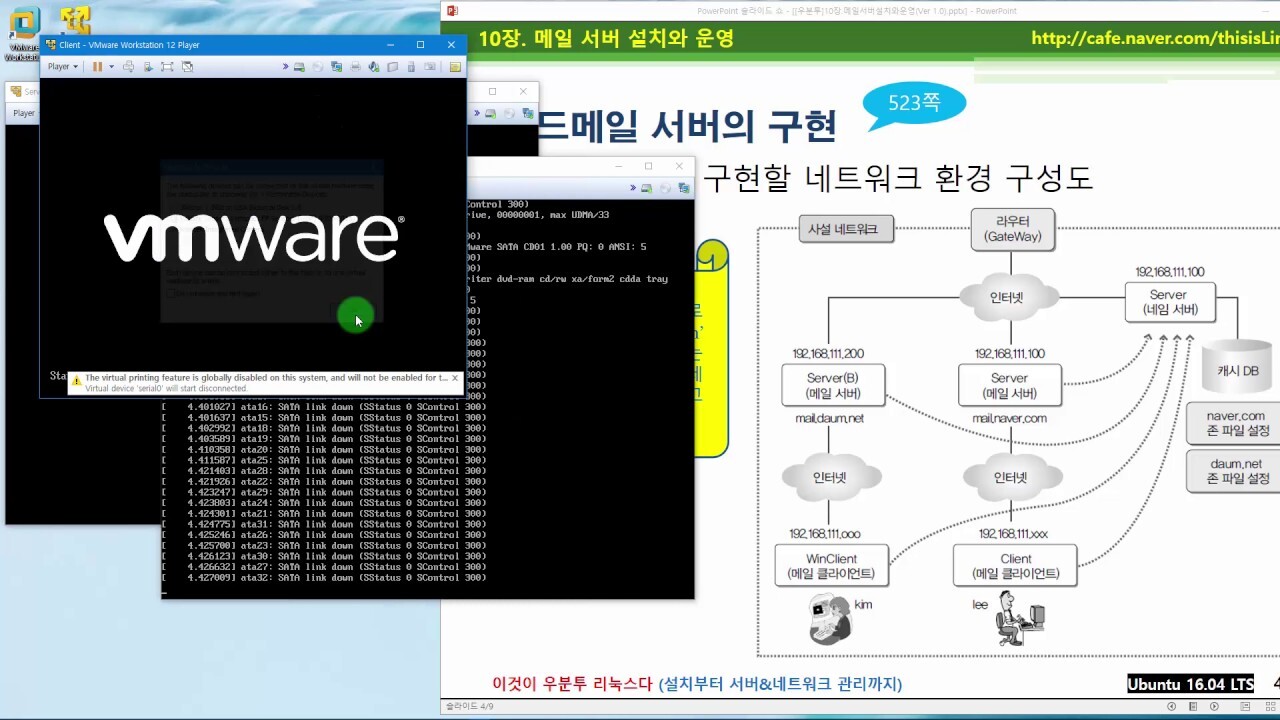This screenshot has height=720, width=1280.
Task: Click hard disk icon in second VMware window
Action: point(490,113)
